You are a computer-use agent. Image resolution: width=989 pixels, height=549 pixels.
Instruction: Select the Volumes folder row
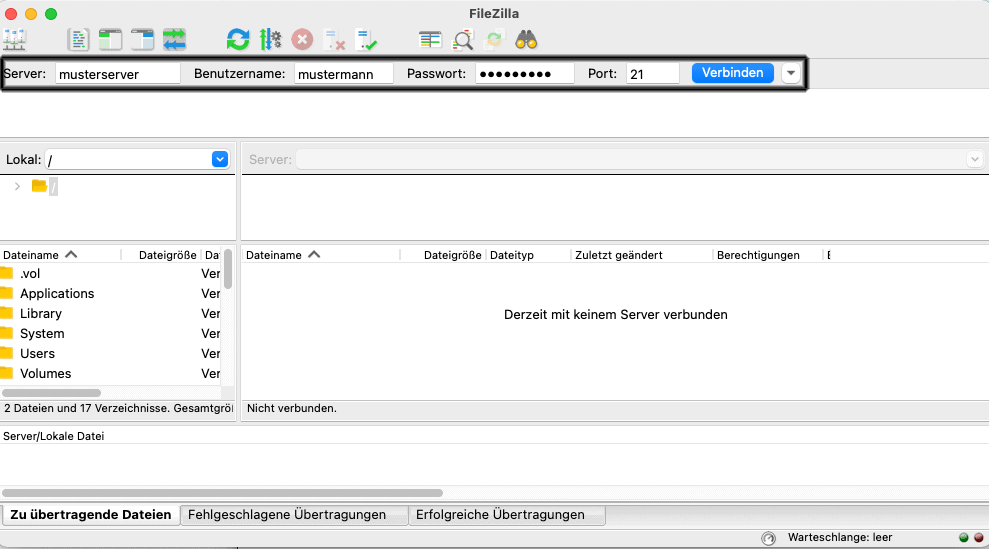111,374
